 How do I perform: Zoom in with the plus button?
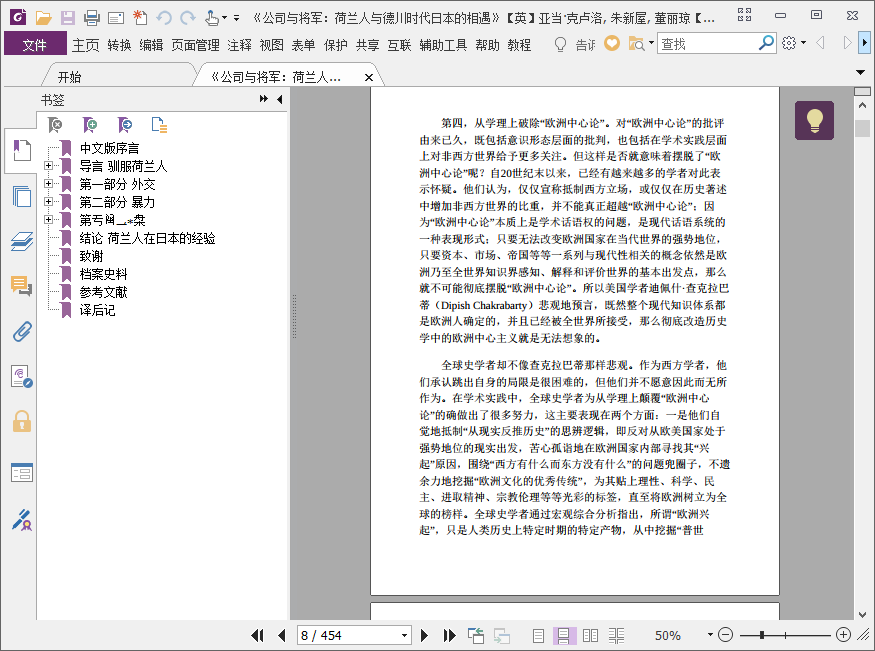click(x=844, y=635)
